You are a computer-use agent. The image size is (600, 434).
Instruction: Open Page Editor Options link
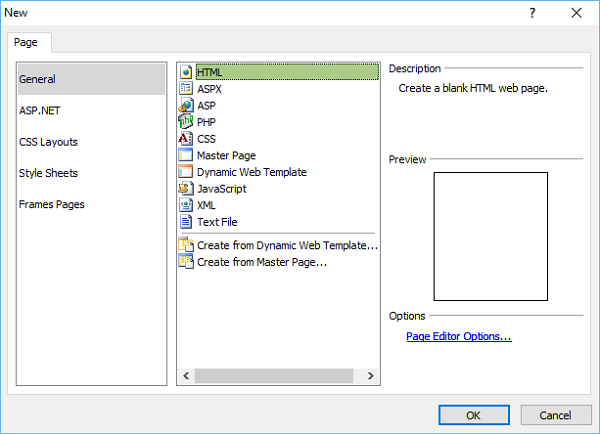458,337
